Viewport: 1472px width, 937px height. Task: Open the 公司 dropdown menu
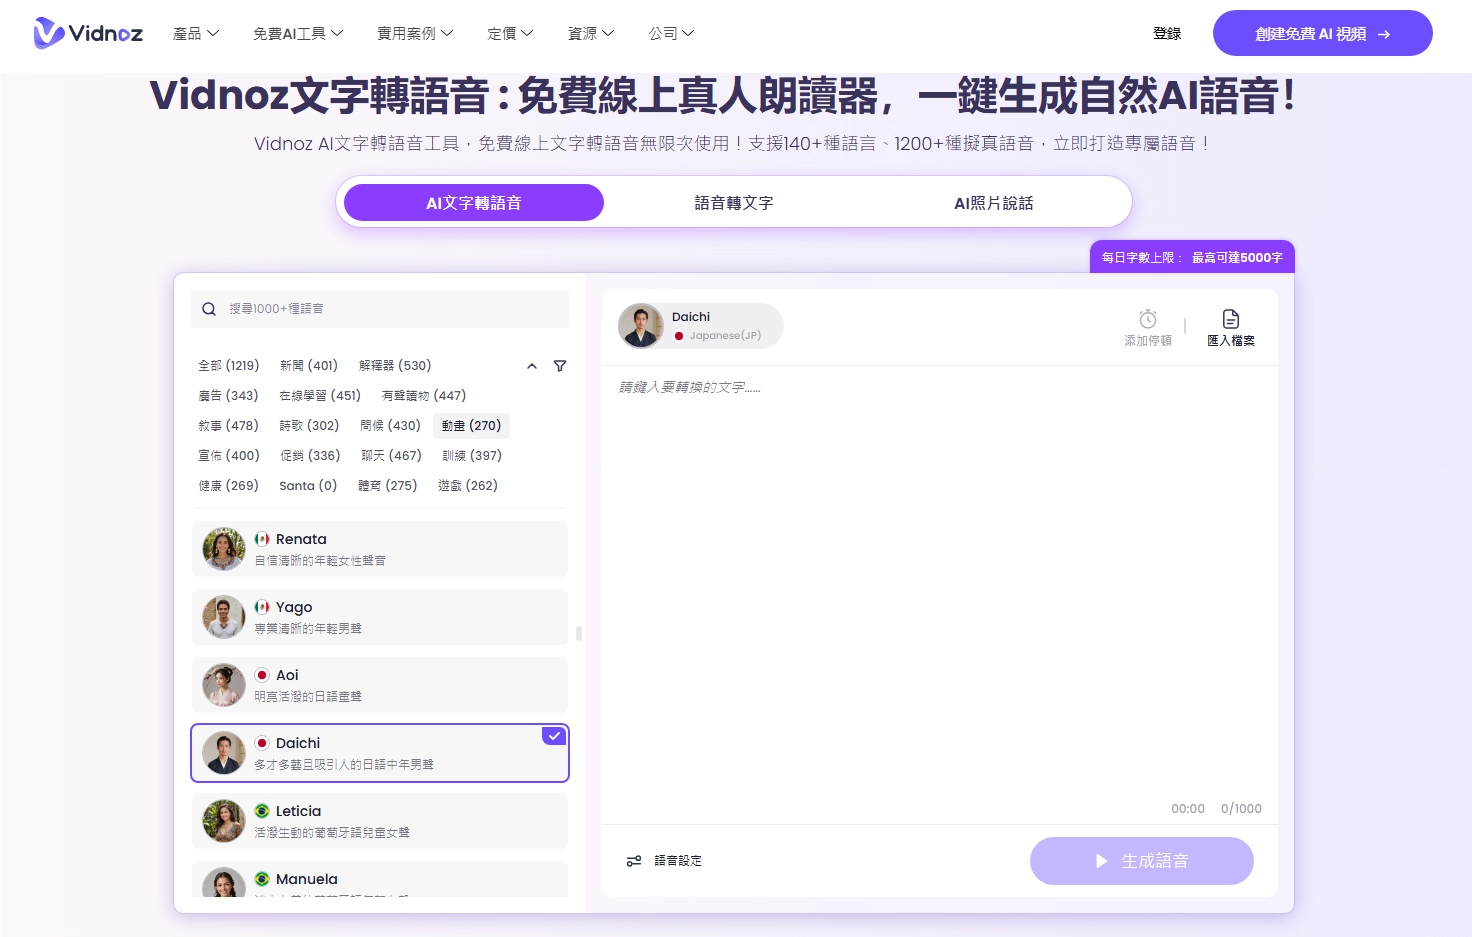671,34
